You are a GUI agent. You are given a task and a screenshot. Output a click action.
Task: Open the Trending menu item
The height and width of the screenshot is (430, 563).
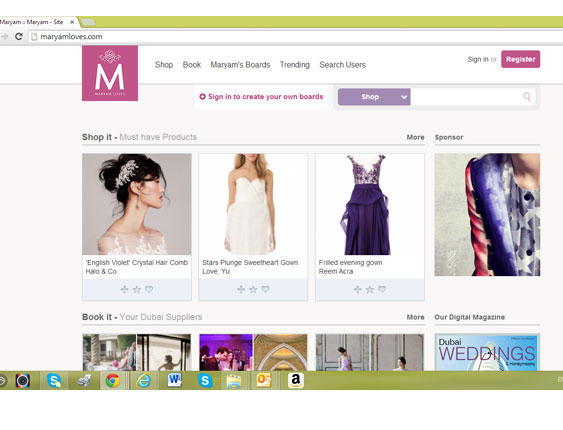[x=295, y=65]
